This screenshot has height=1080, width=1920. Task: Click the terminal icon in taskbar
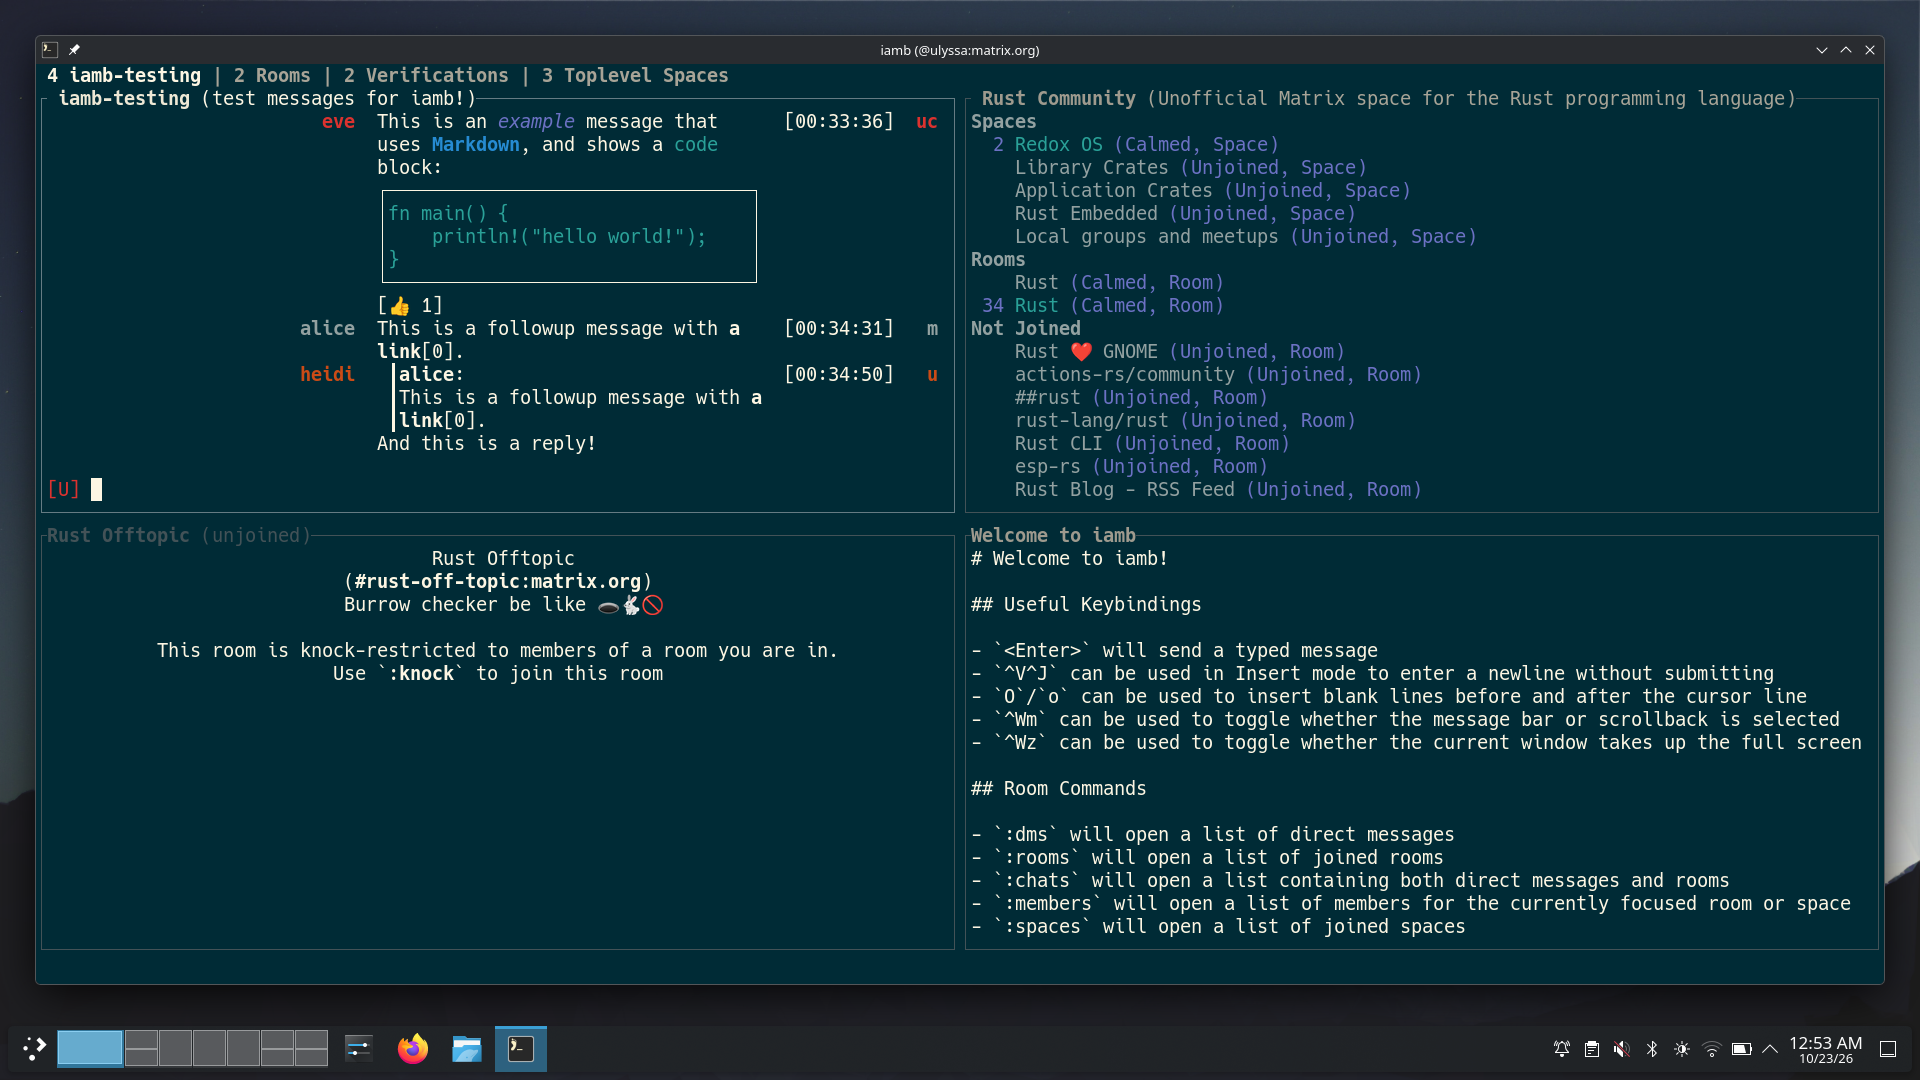click(x=521, y=1048)
